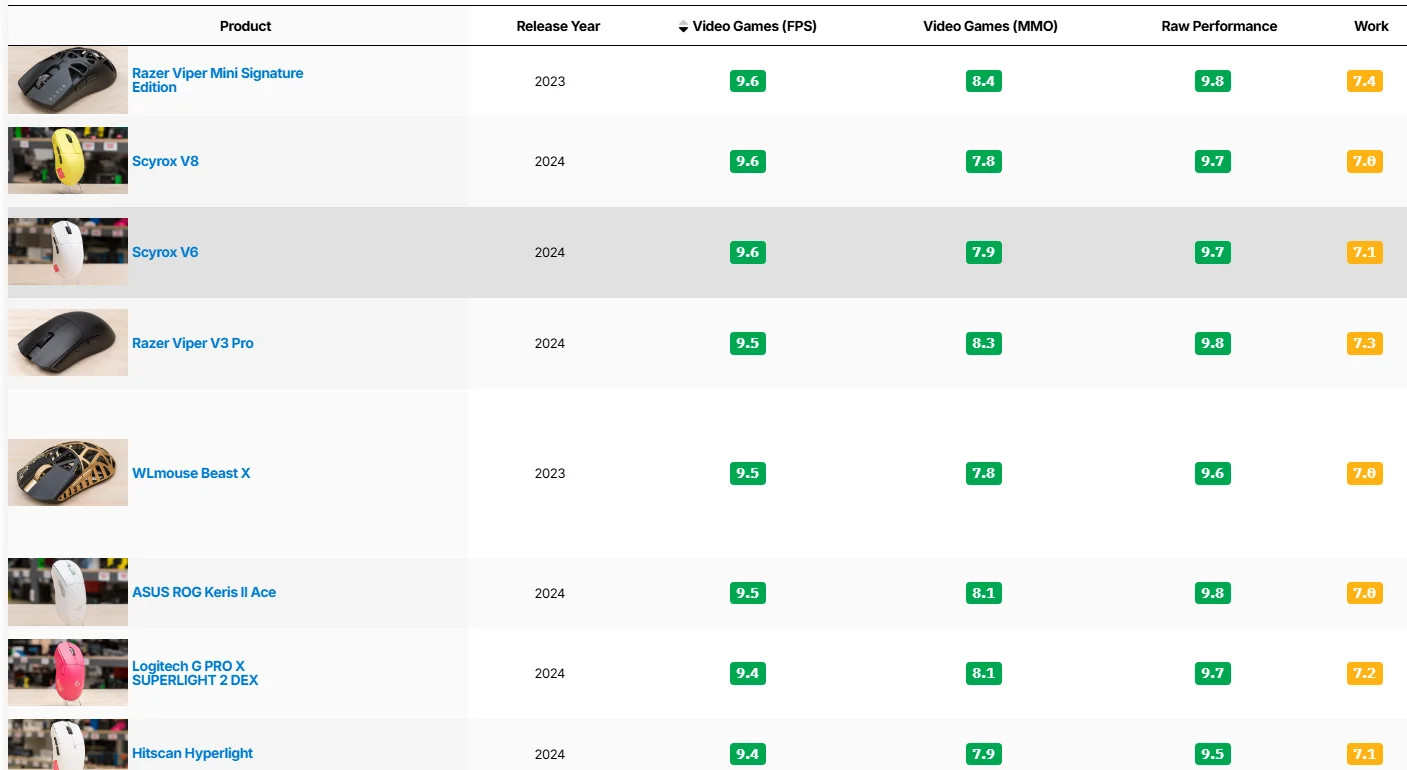Click the Hitscan Hyperlight product link
Image resolution: width=1407 pixels, height=770 pixels.
[x=192, y=753]
